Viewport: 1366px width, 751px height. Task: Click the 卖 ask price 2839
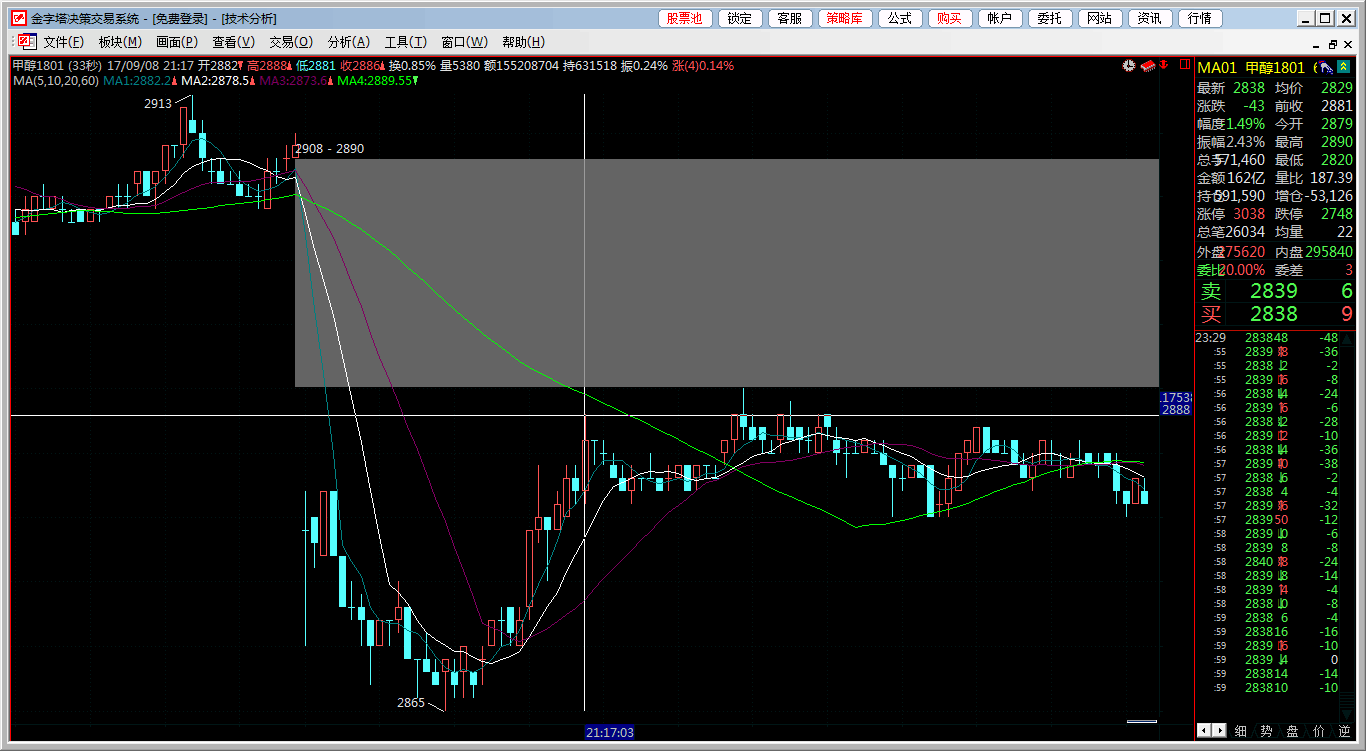(x=1274, y=291)
